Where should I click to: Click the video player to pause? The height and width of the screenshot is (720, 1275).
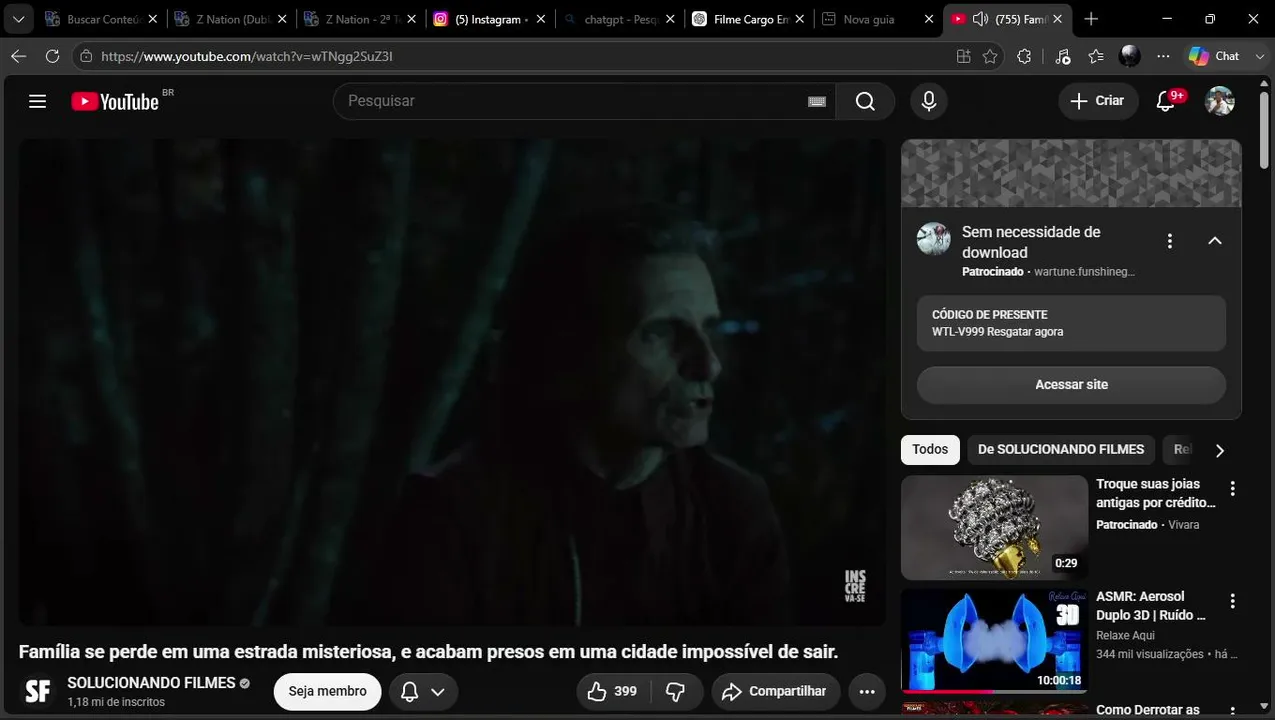pos(452,382)
